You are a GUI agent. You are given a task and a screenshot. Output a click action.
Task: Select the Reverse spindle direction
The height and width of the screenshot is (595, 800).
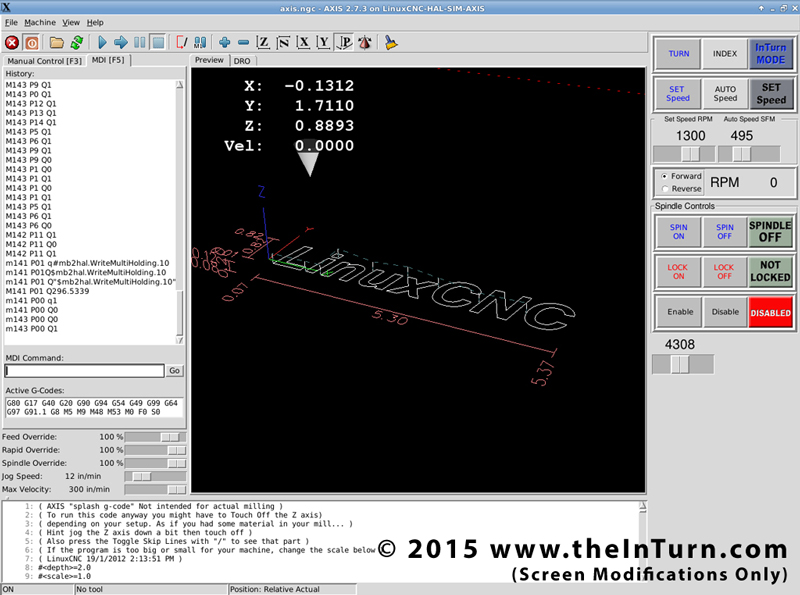pyautogui.click(x=682, y=189)
